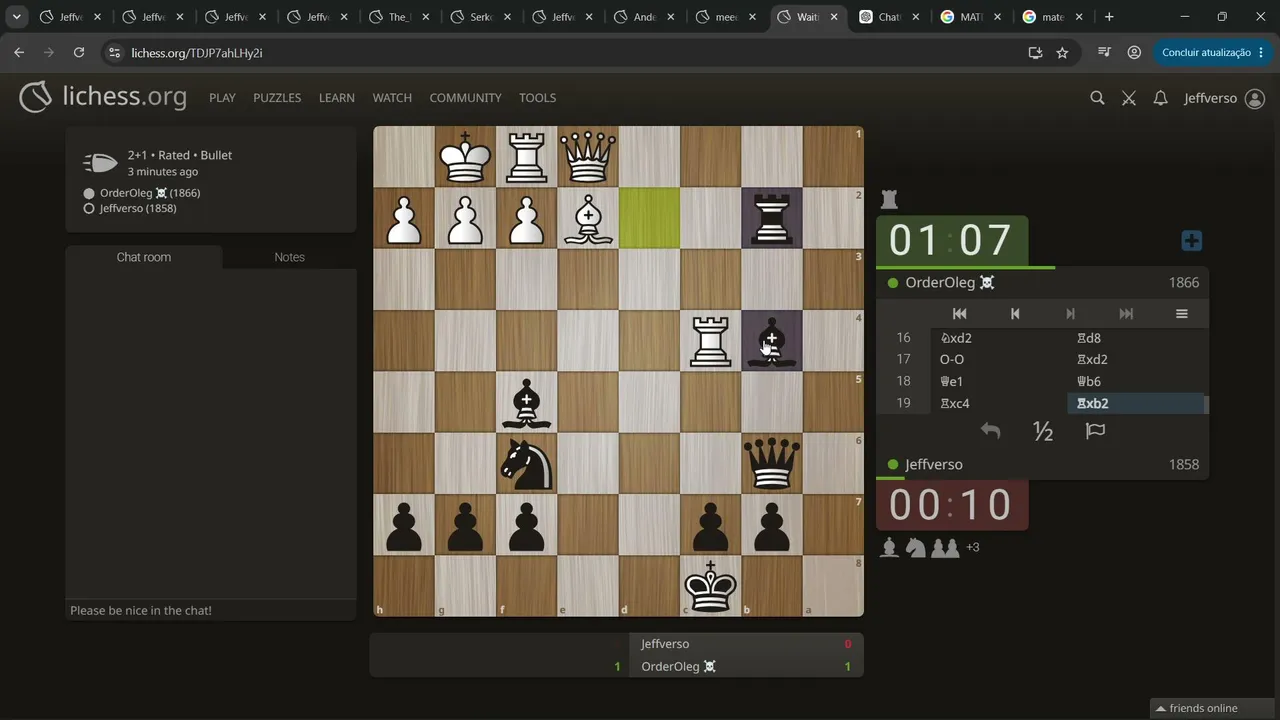Click the browser address bar URL
Screen dimensions: 1280x720
pyautogui.click(x=197, y=52)
